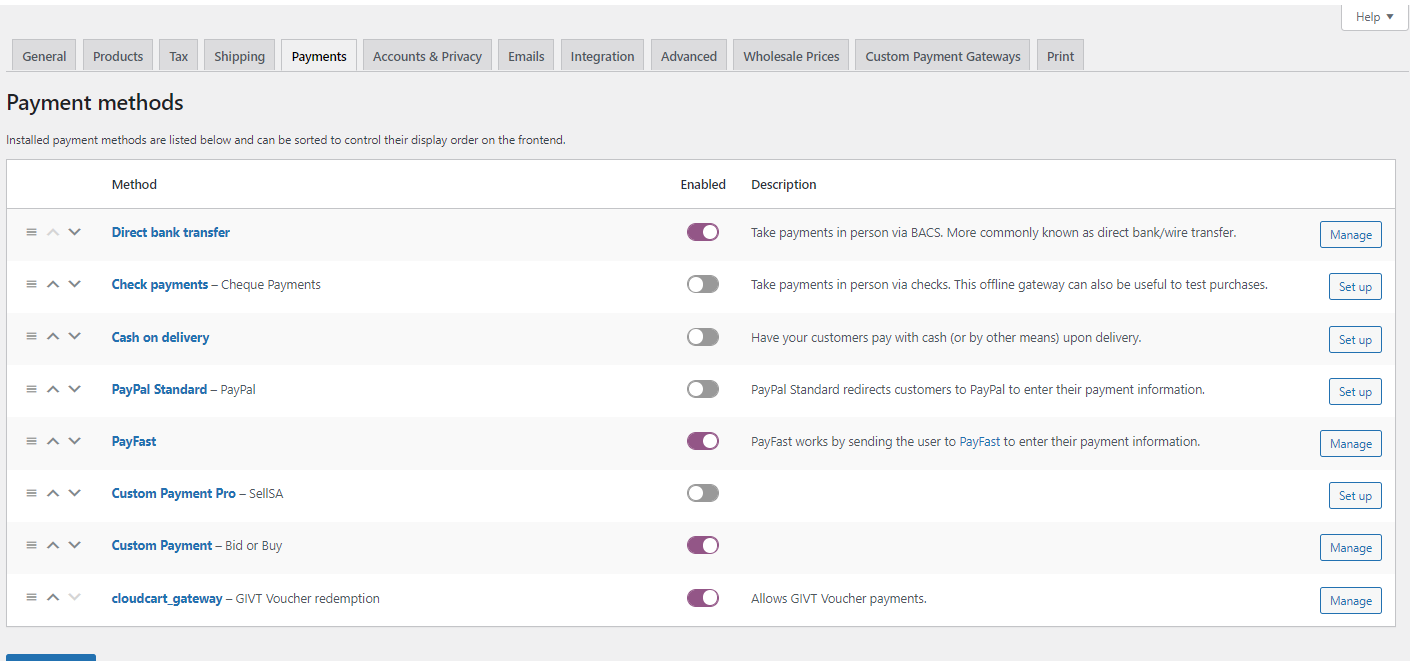Viewport: 1410px width, 661px height.
Task: Click move-up arrow for Check payments
Action: (x=52, y=284)
